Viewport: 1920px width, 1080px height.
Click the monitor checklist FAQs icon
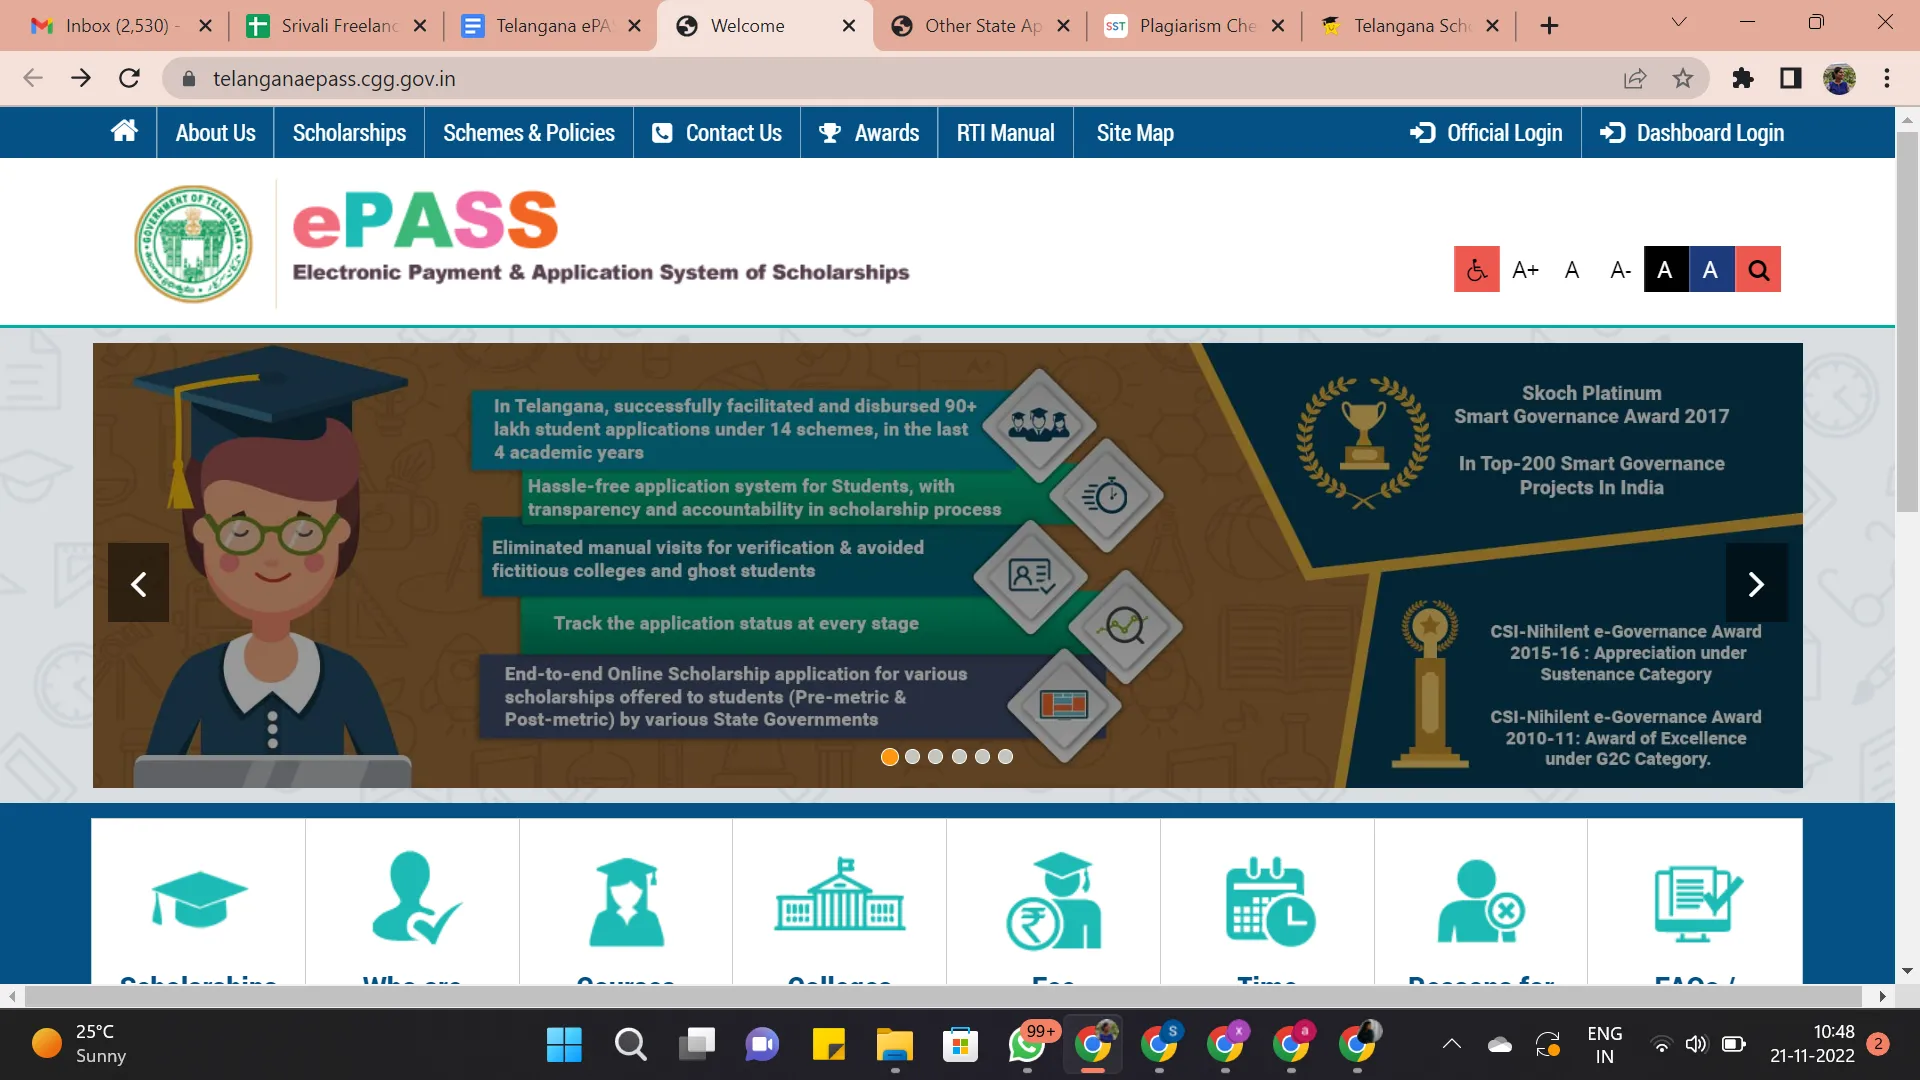[x=1698, y=903]
